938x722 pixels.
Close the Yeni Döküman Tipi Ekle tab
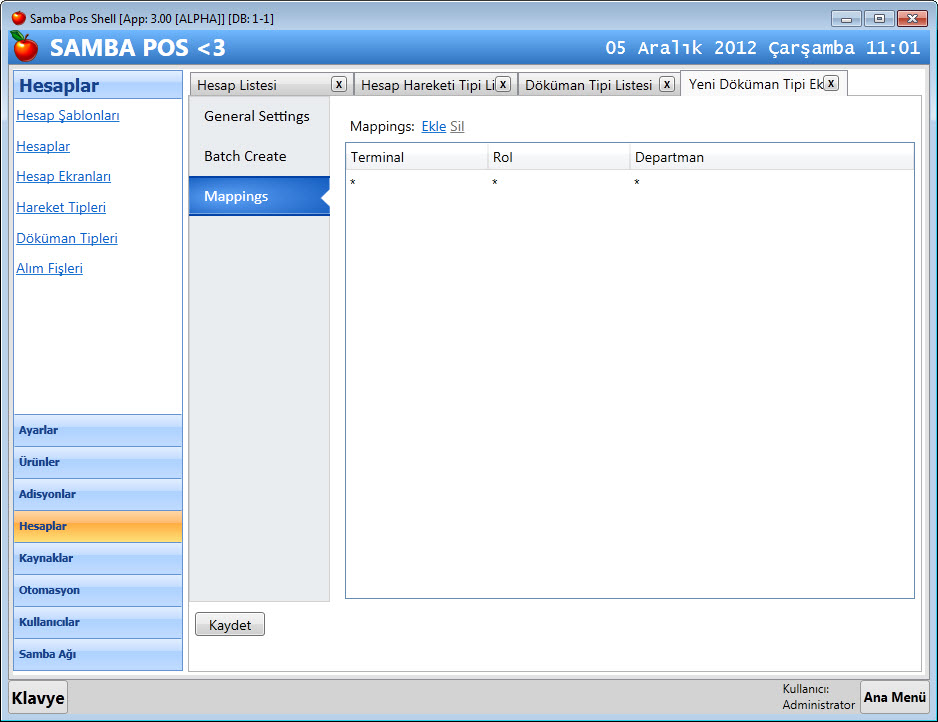(x=830, y=83)
